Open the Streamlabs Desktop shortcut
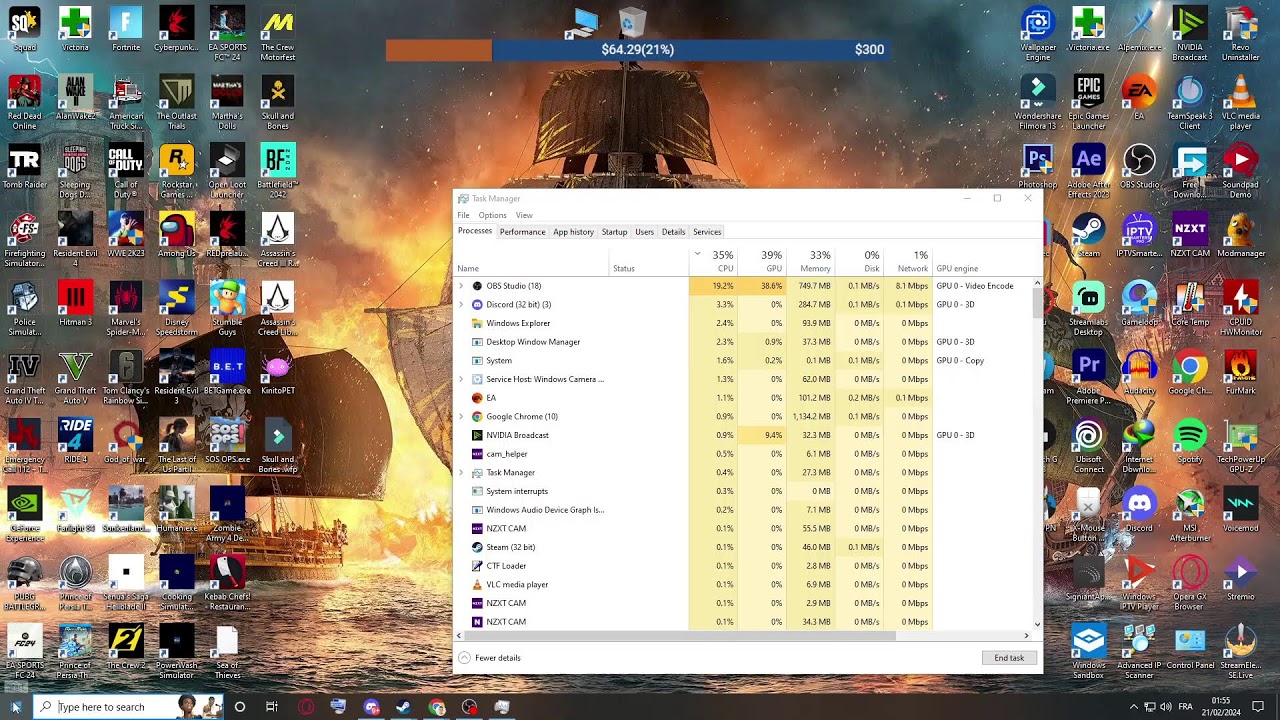 [x=1088, y=308]
